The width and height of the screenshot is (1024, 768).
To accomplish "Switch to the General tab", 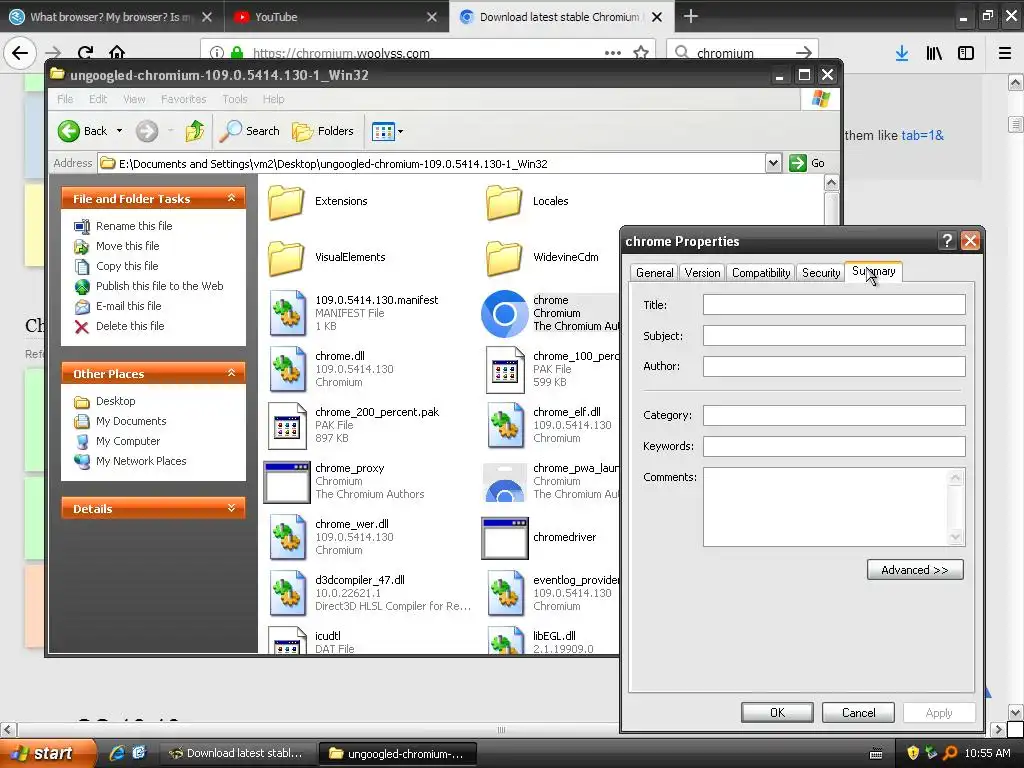I will coord(654,273).
